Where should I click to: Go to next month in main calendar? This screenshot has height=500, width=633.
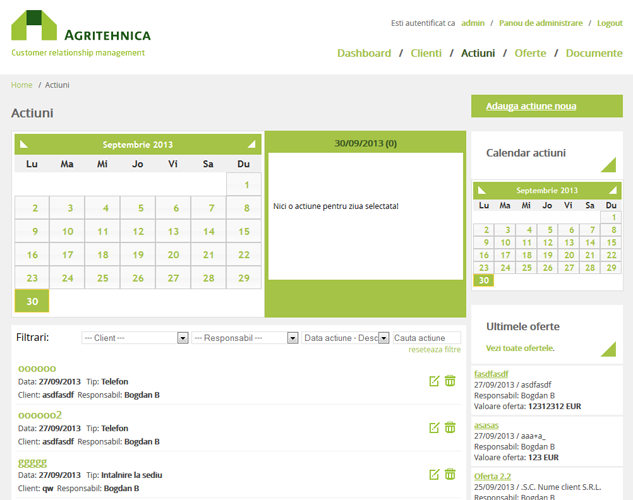[251, 144]
